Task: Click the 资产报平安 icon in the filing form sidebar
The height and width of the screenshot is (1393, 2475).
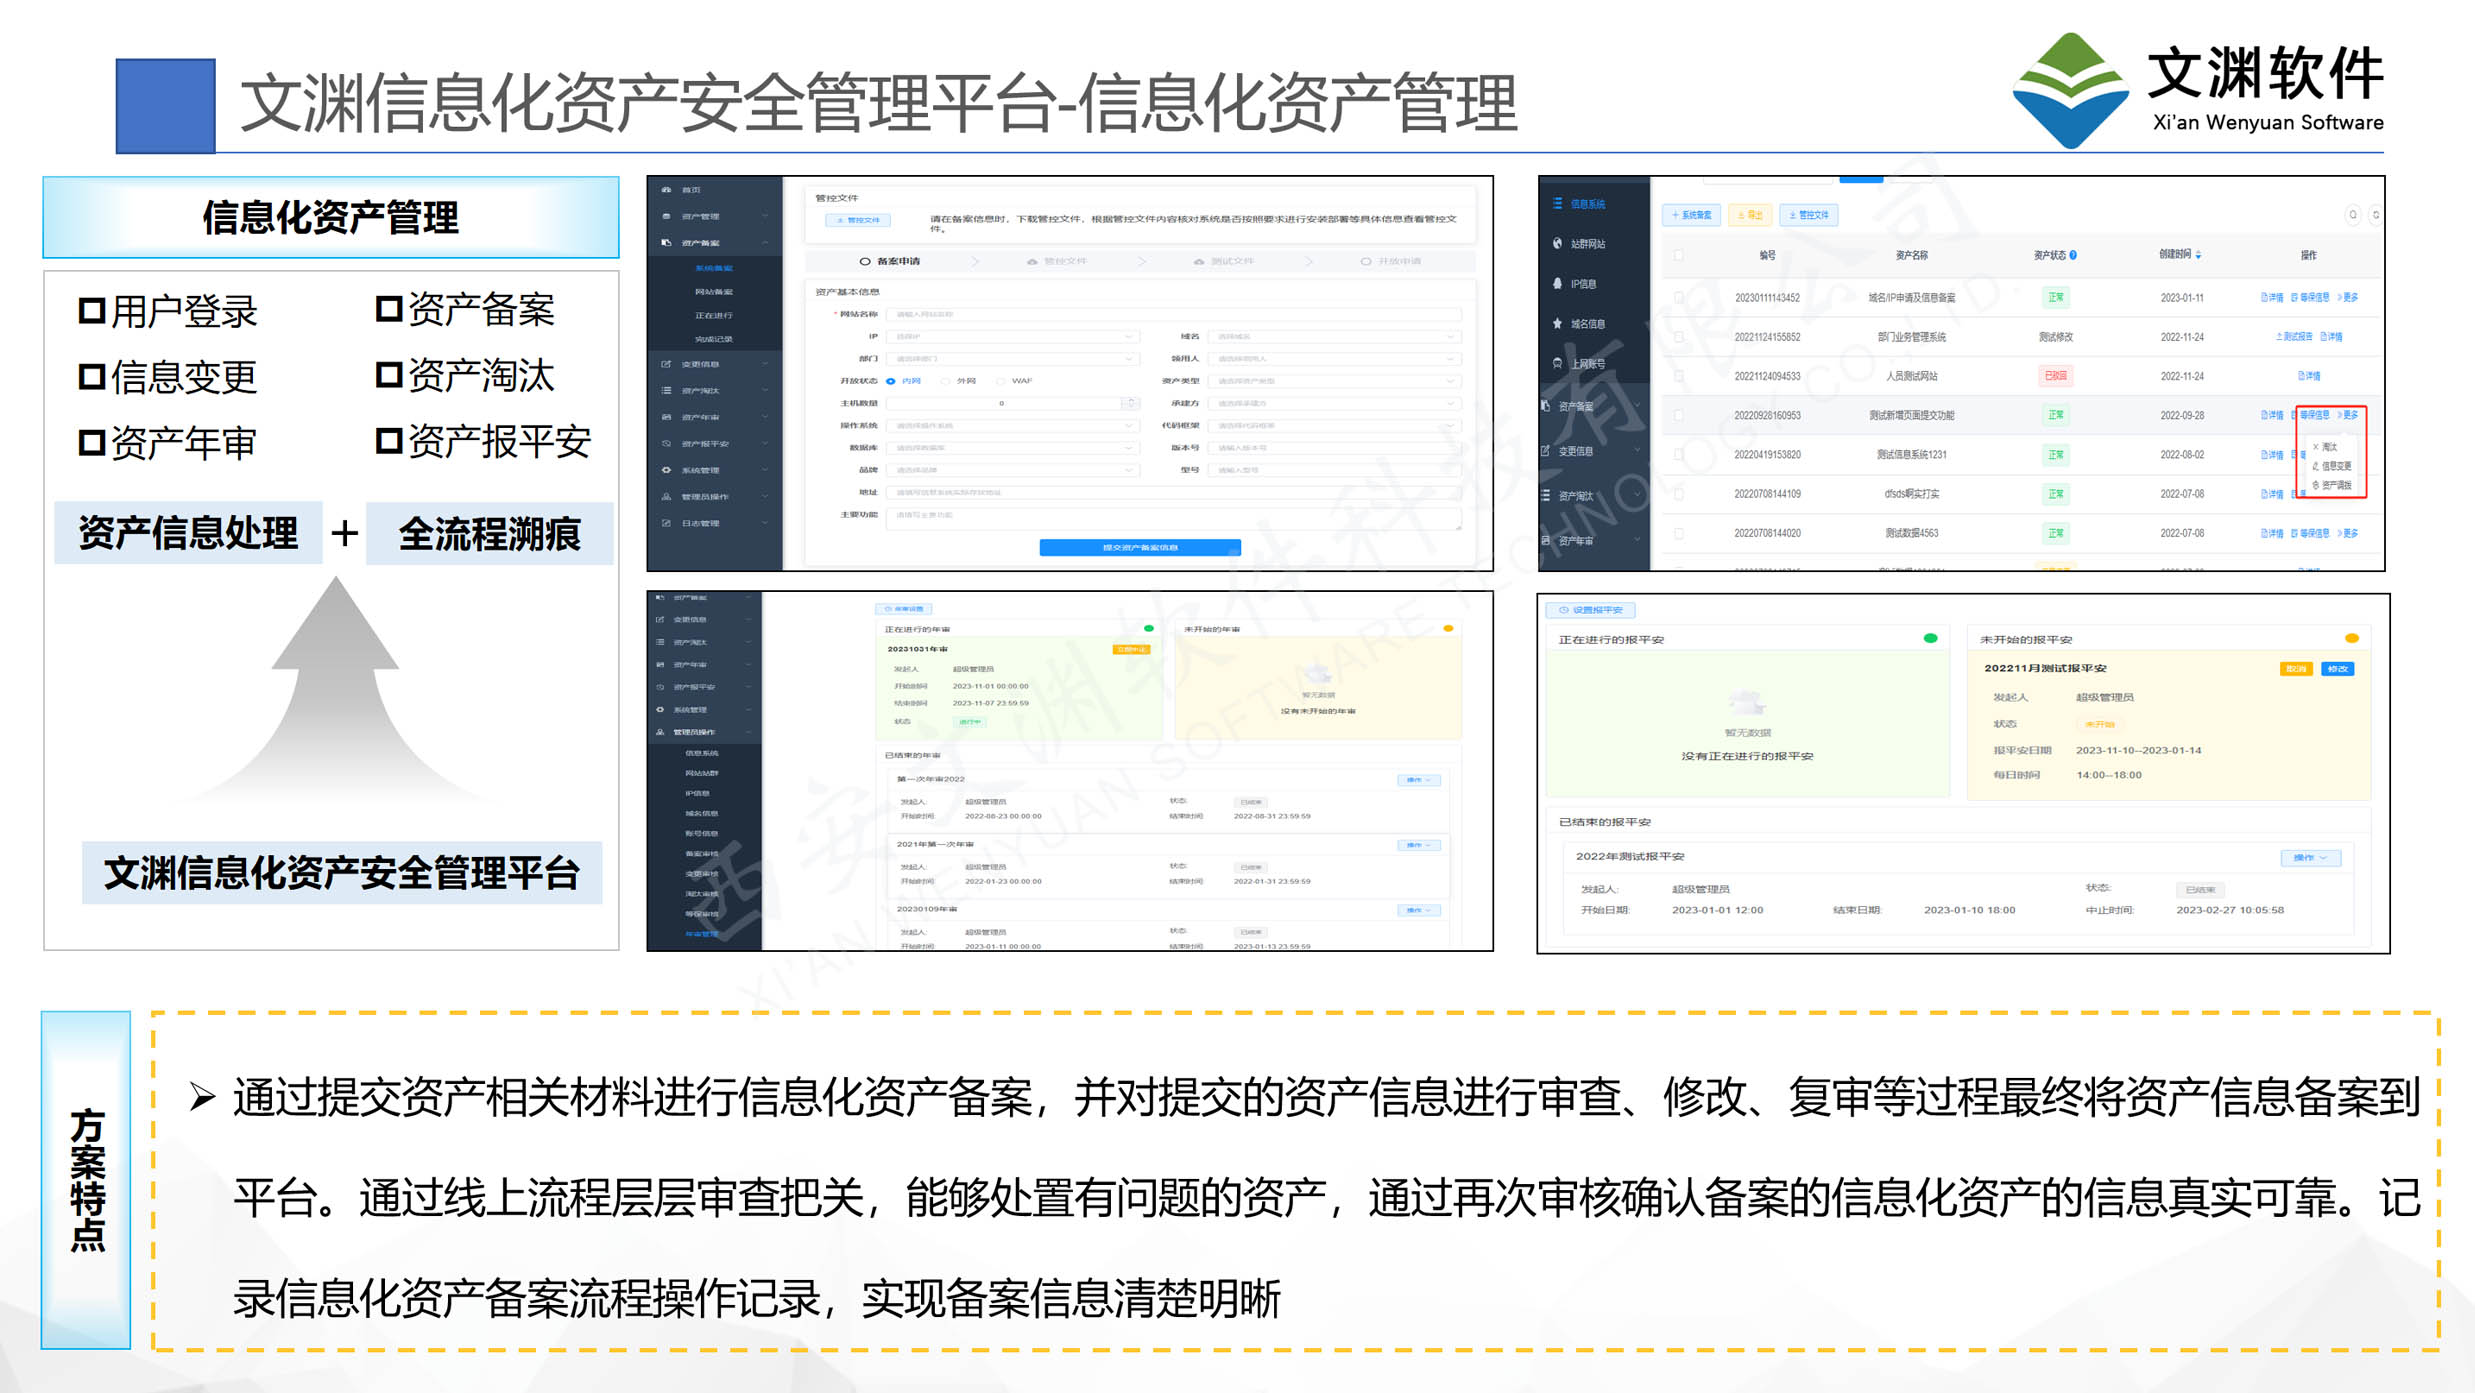Action: click(x=667, y=444)
